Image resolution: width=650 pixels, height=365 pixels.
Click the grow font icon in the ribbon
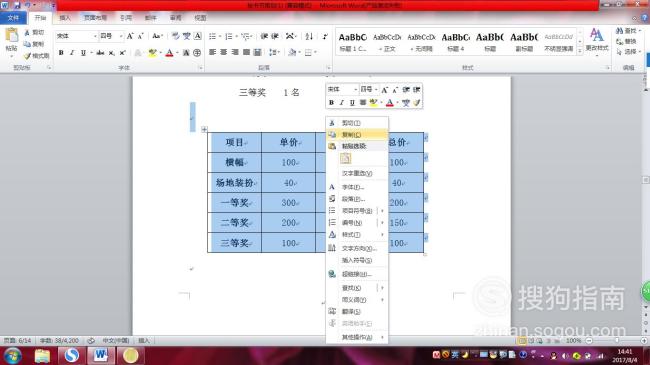pos(130,36)
